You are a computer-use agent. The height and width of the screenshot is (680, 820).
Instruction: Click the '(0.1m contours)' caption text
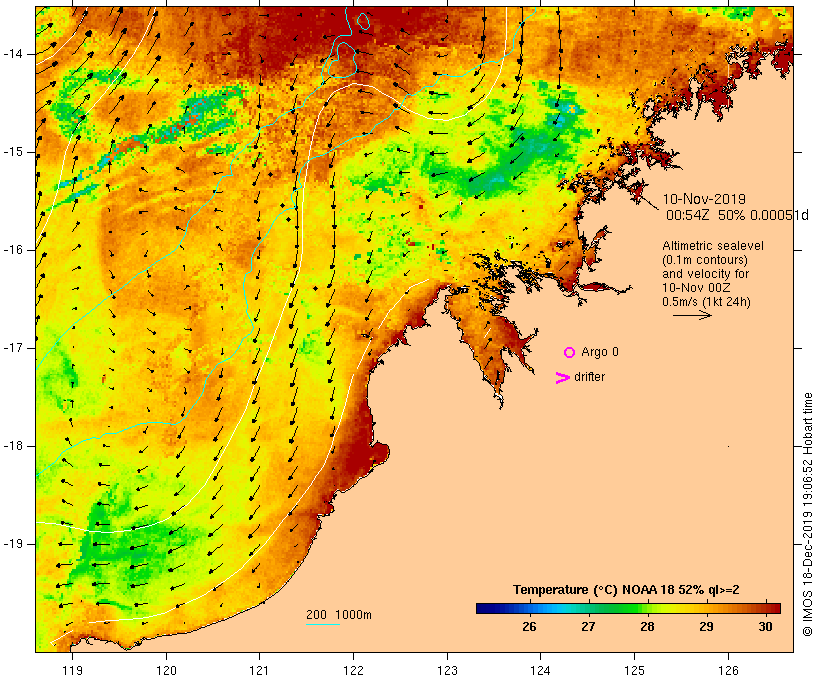pyautogui.click(x=705, y=260)
